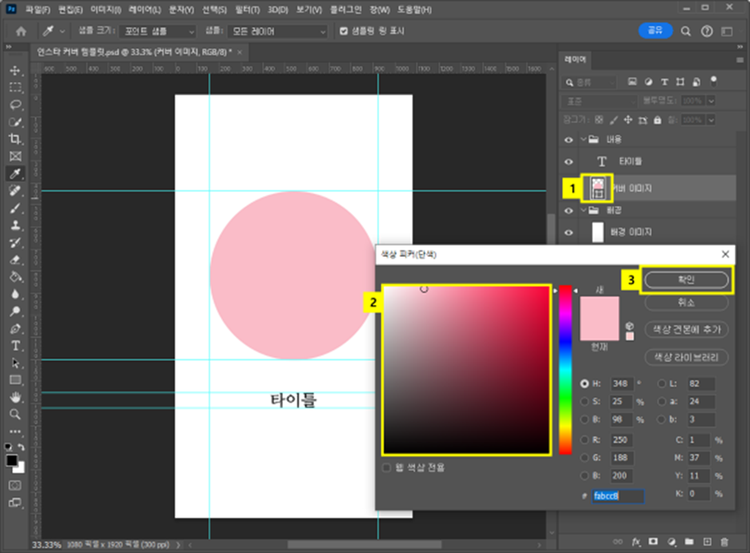Click the rainbow hue slider bar
Screen dimensions: 750x553
coord(565,370)
